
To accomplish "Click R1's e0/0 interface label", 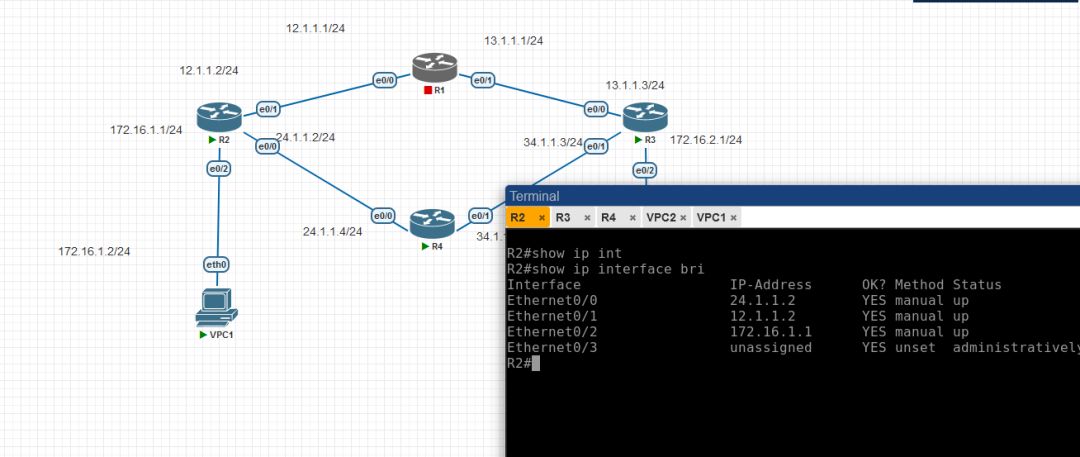I will pyautogui.click(x=384, y=81).
